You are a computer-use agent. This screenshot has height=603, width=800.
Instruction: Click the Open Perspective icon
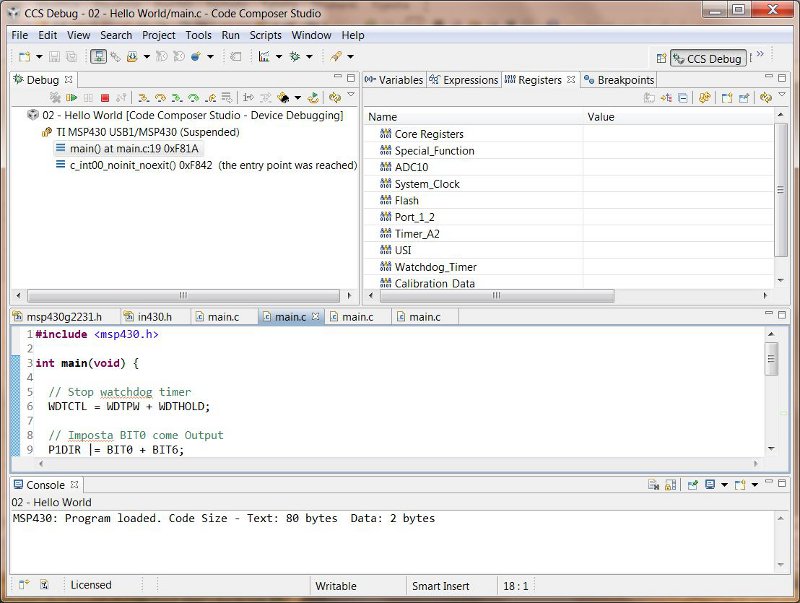tap(661, 58)
